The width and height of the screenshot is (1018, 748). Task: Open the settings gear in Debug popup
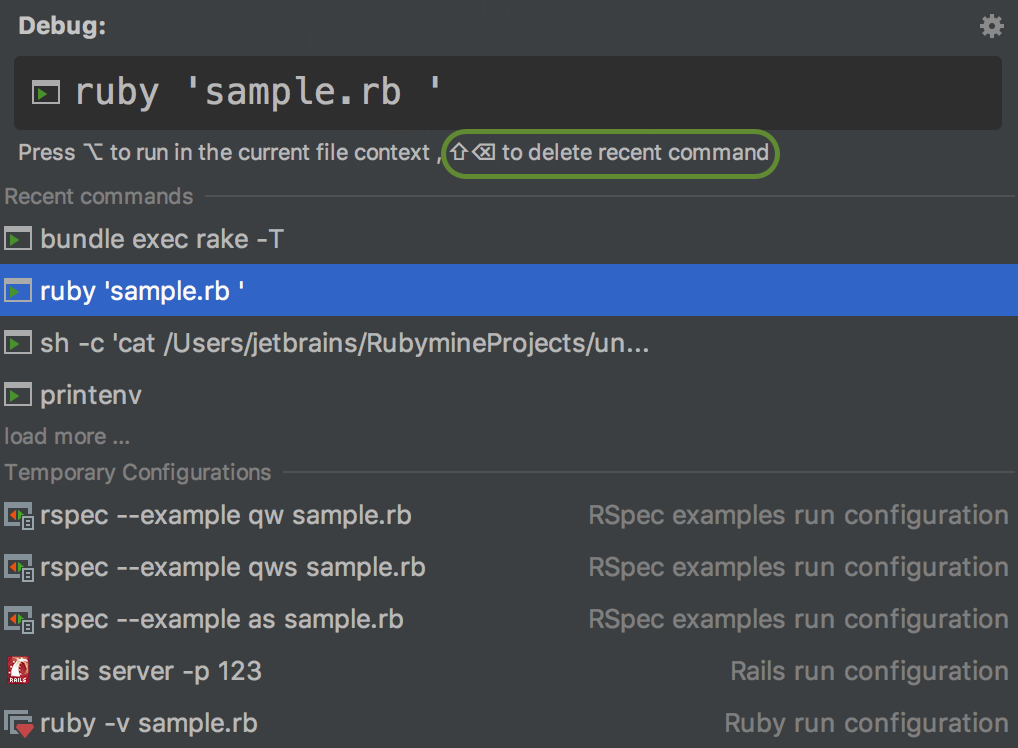(x=991, y=27)
